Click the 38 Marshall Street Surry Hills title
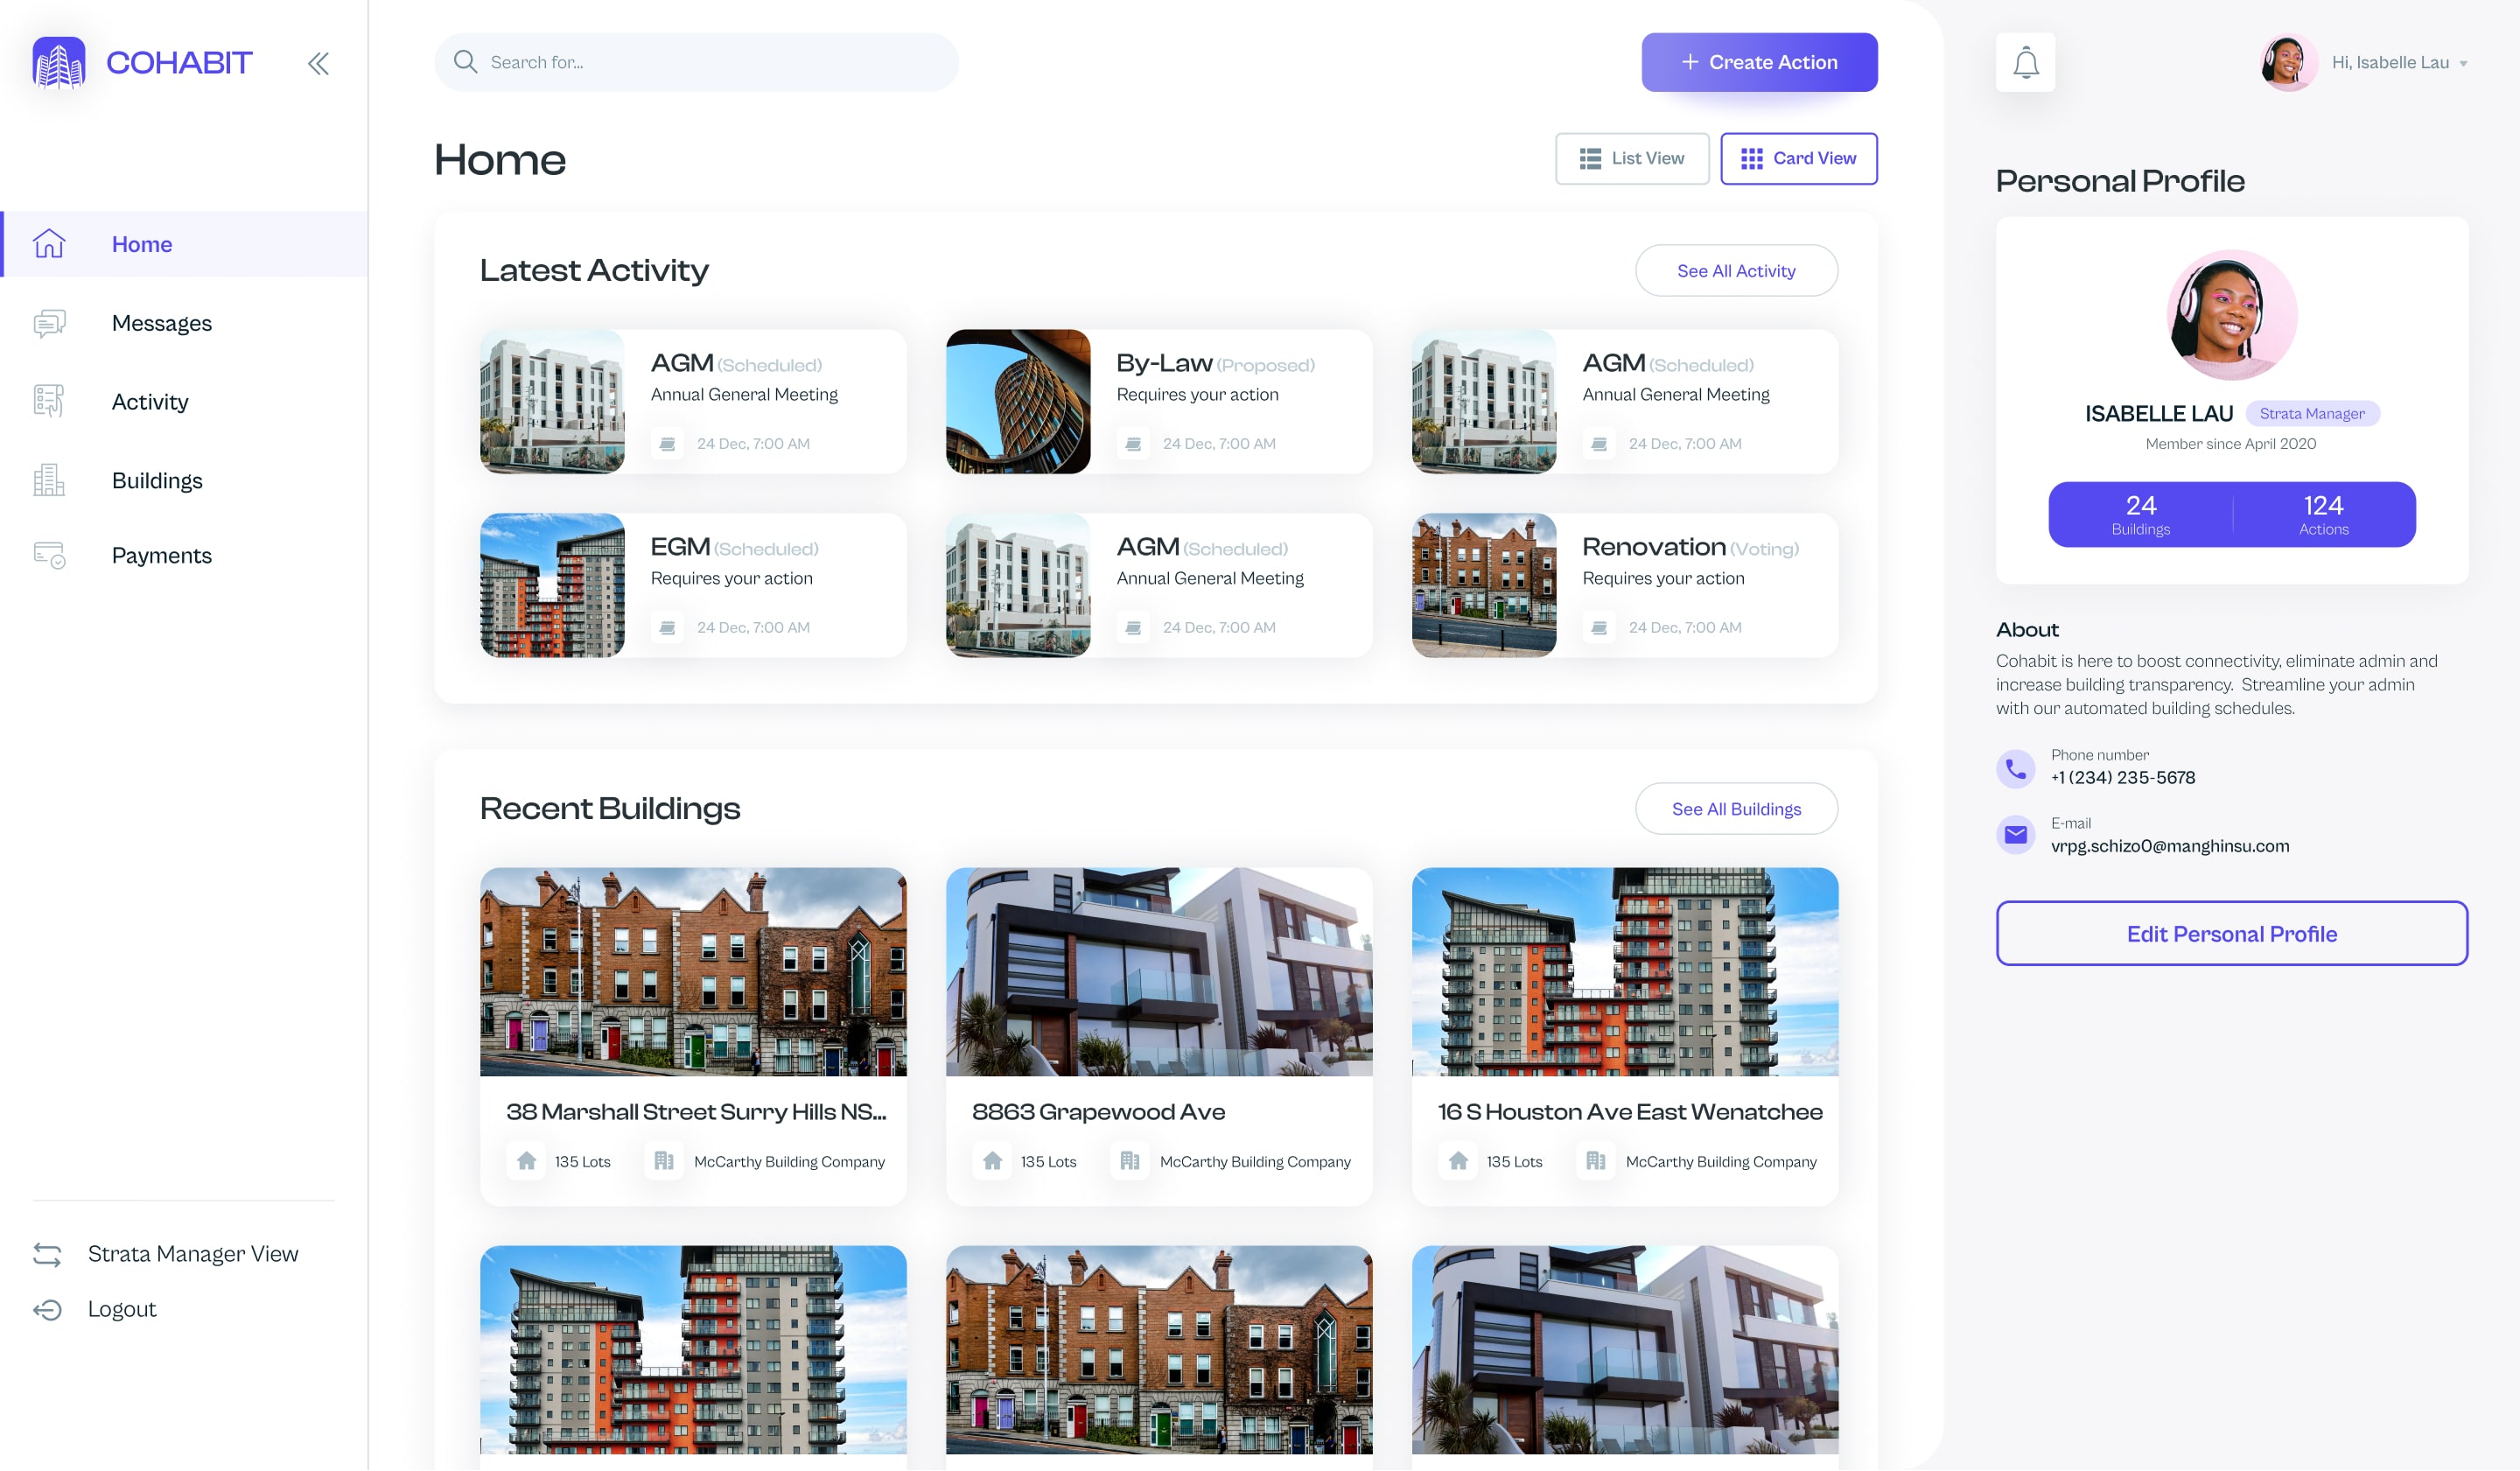Screen dimensions: 2520x1471 [x=696, y=1112]
